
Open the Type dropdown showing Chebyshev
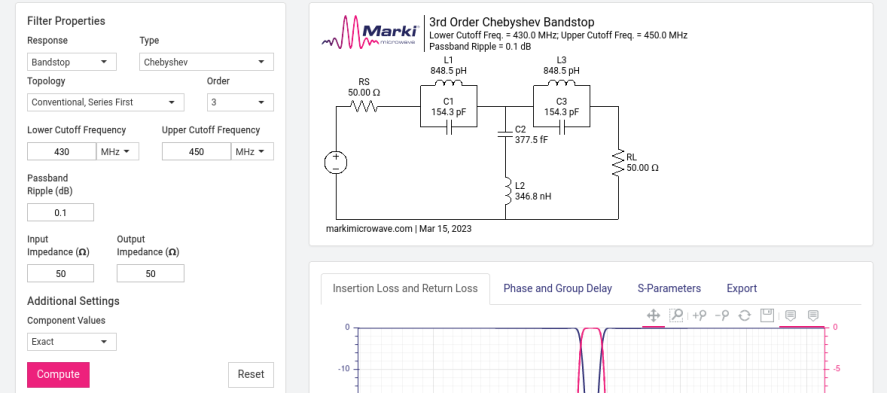[x=206, y=62]
